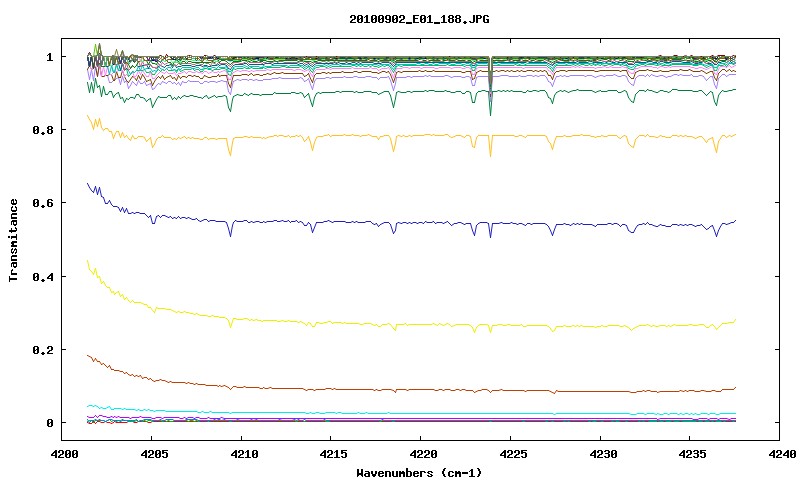Click the y-axis tick label 0
This screenshot has height=480, width=800.
[x=49, y=423]
